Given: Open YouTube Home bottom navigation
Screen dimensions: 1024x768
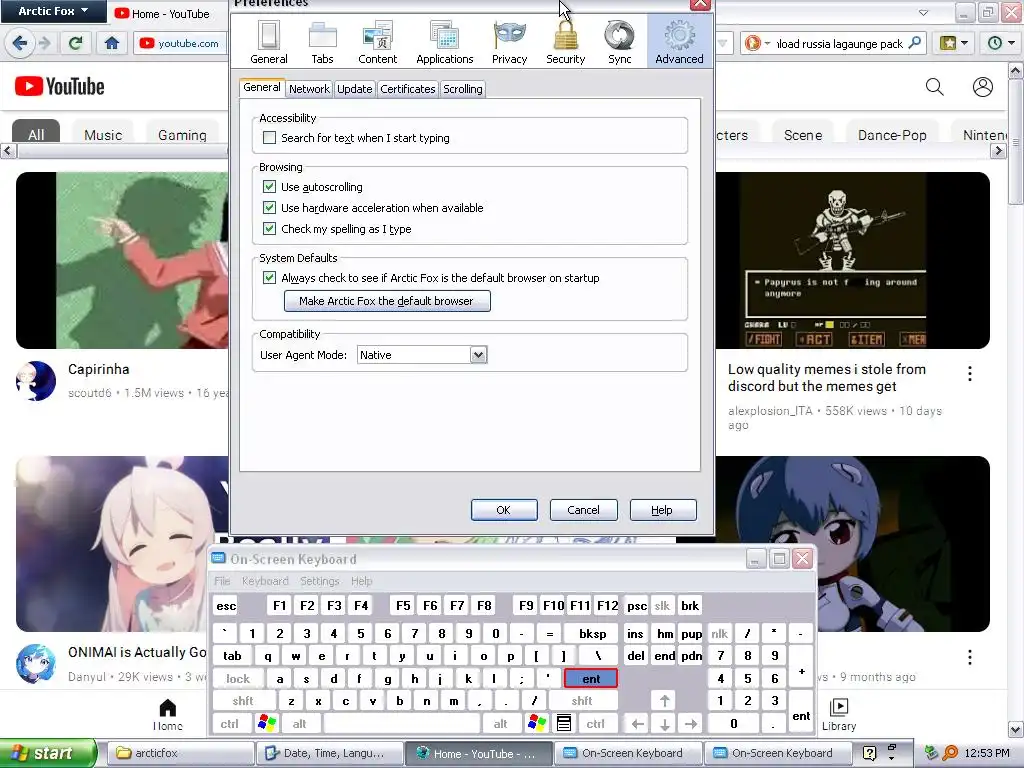Looking at the screenshot, I should tap(168, 714).
